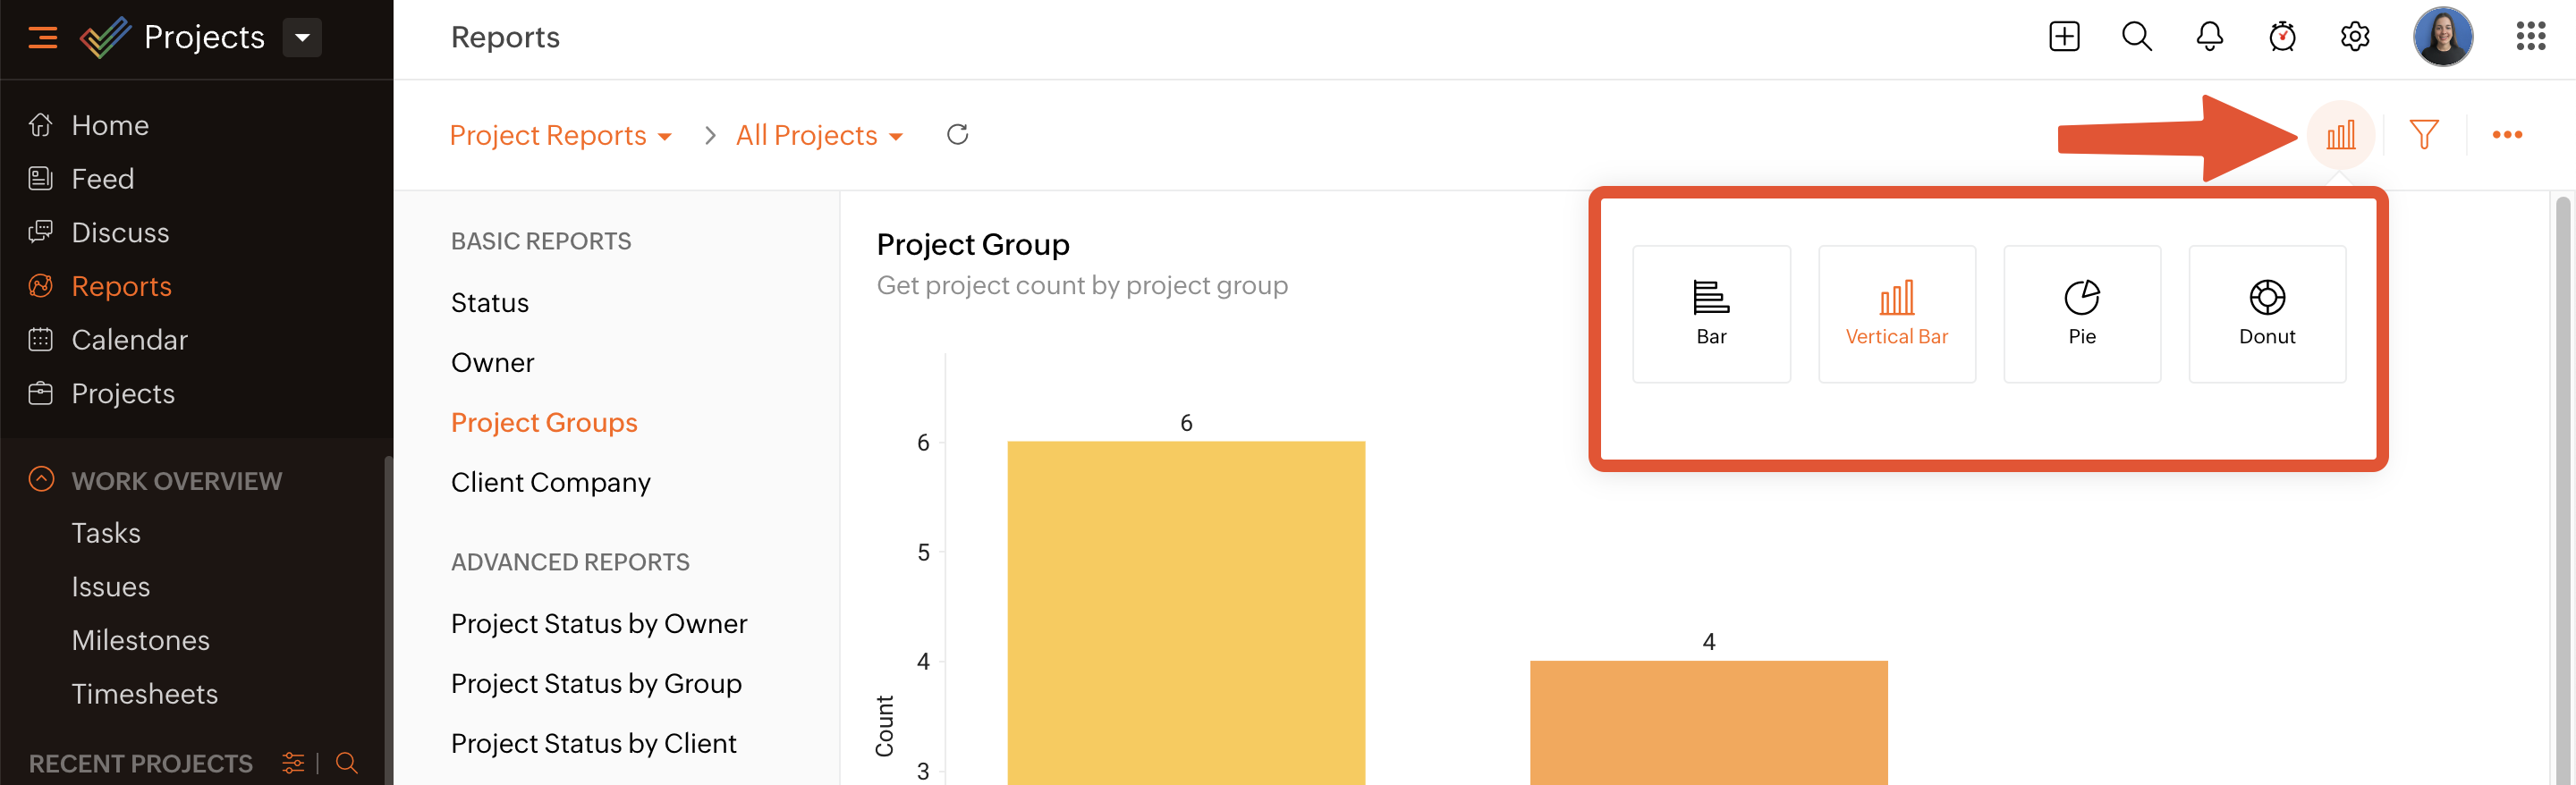Click the page vertical scrollbar
Screen dimensions: 2576x785
(2562, 490)
